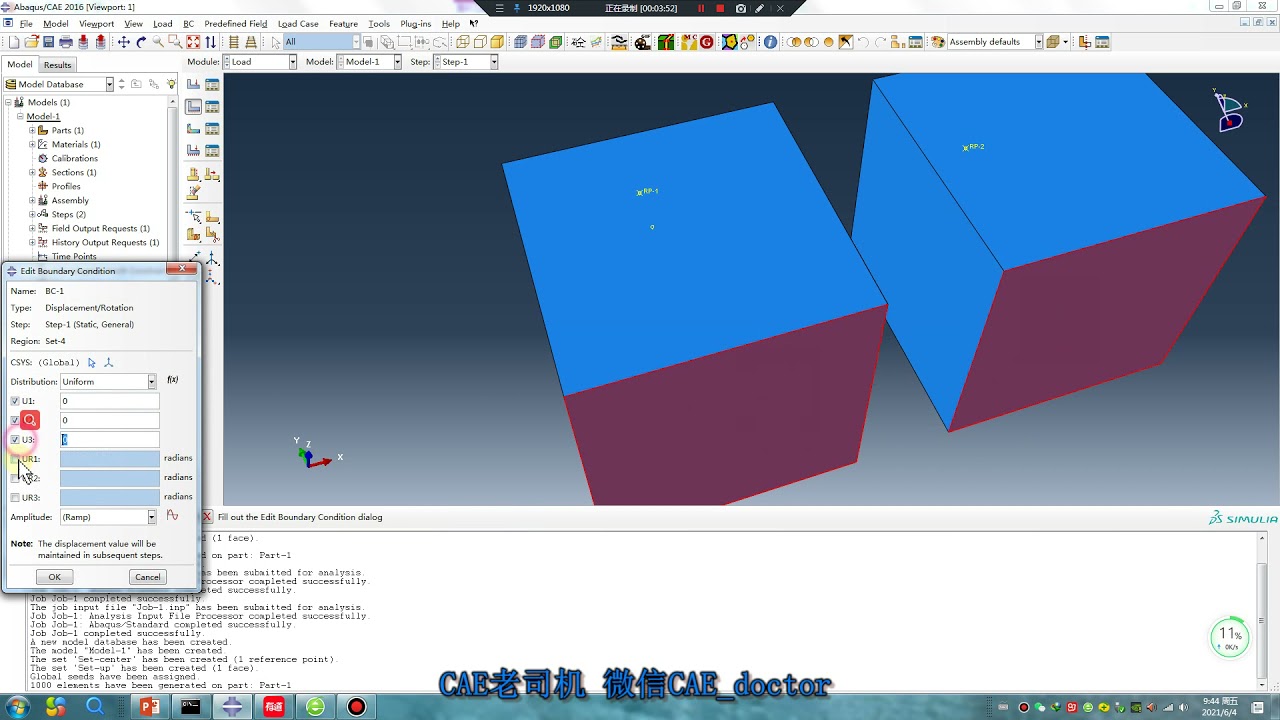Click the recording pause button
The image size is (1280, 720).
[701, 8]
